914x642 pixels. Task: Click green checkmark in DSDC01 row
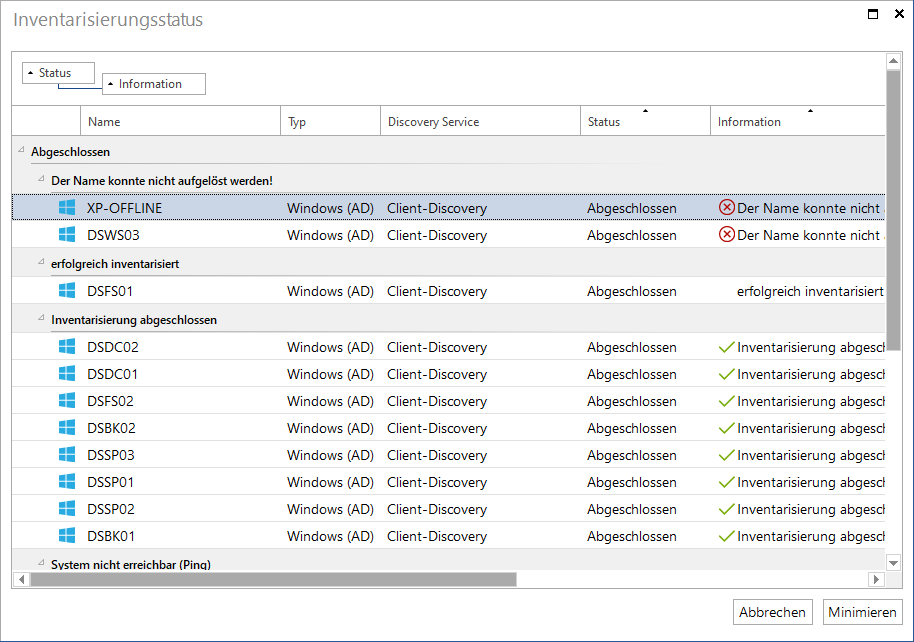pyautogui.click(x=726, y=374)
